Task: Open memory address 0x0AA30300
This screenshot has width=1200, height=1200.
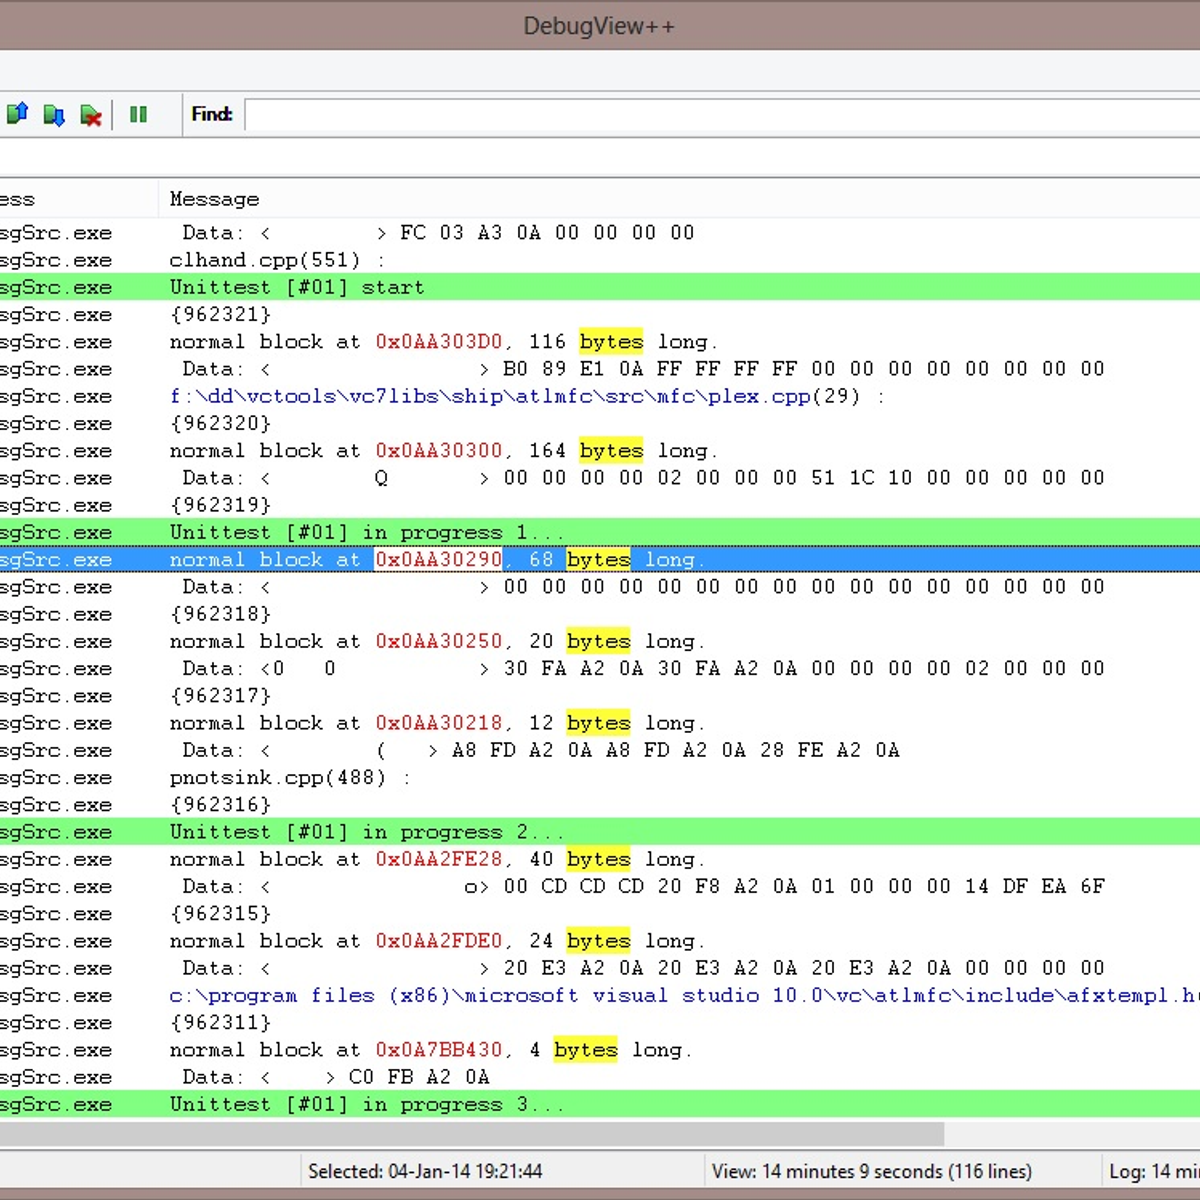Action: click(x=438, y=450)
